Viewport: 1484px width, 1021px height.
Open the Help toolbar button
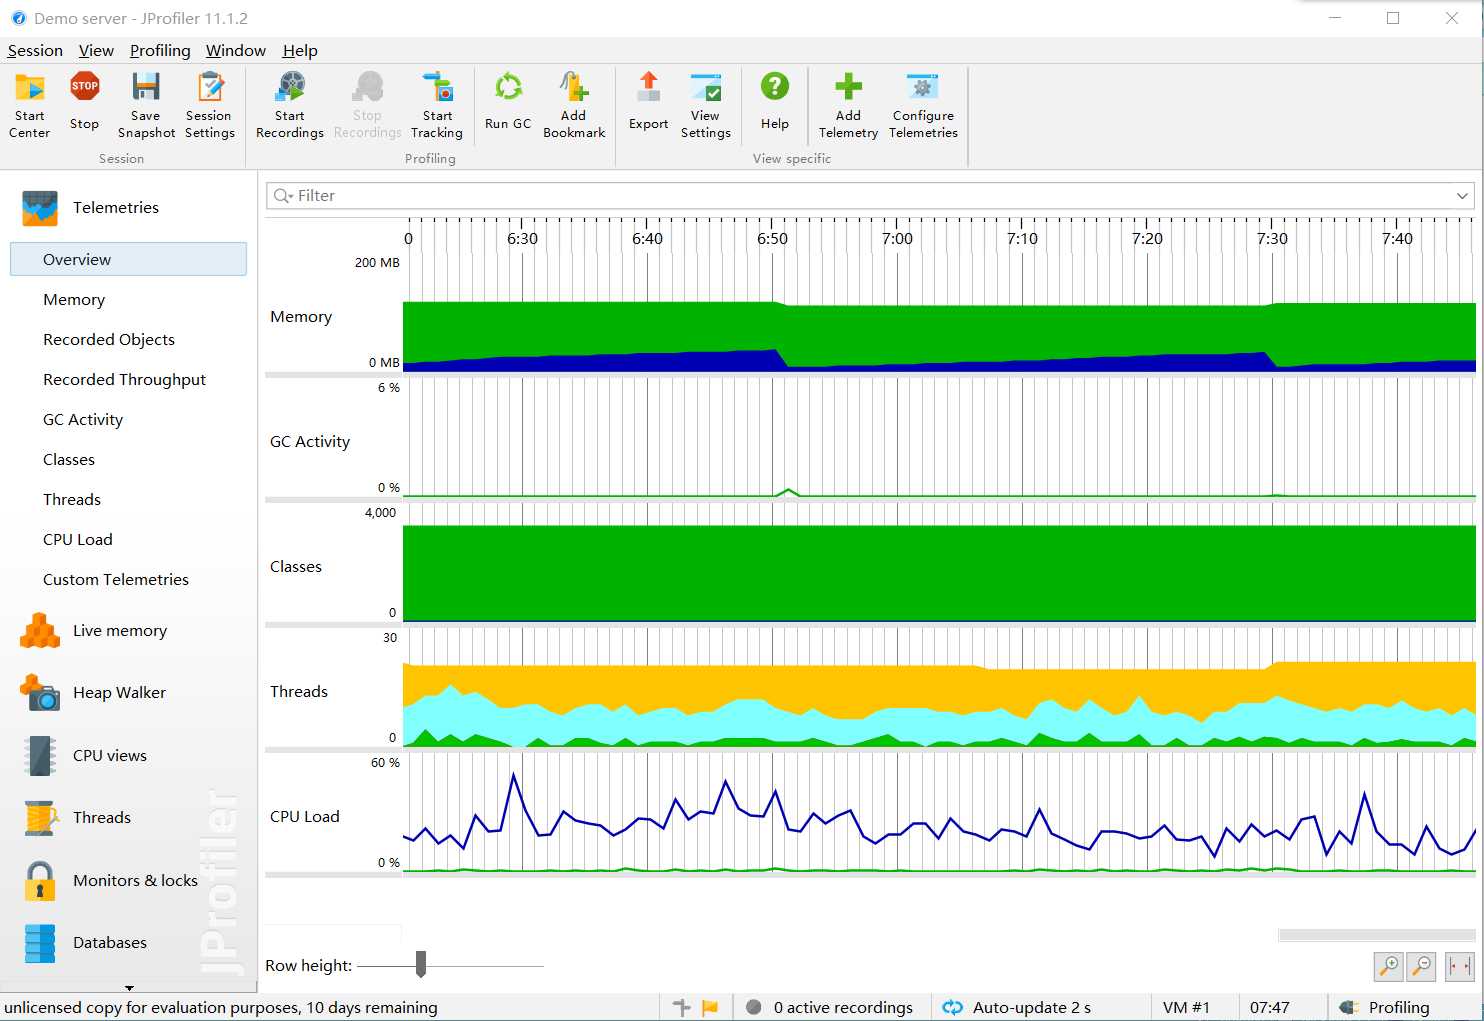tap(775, 102)
